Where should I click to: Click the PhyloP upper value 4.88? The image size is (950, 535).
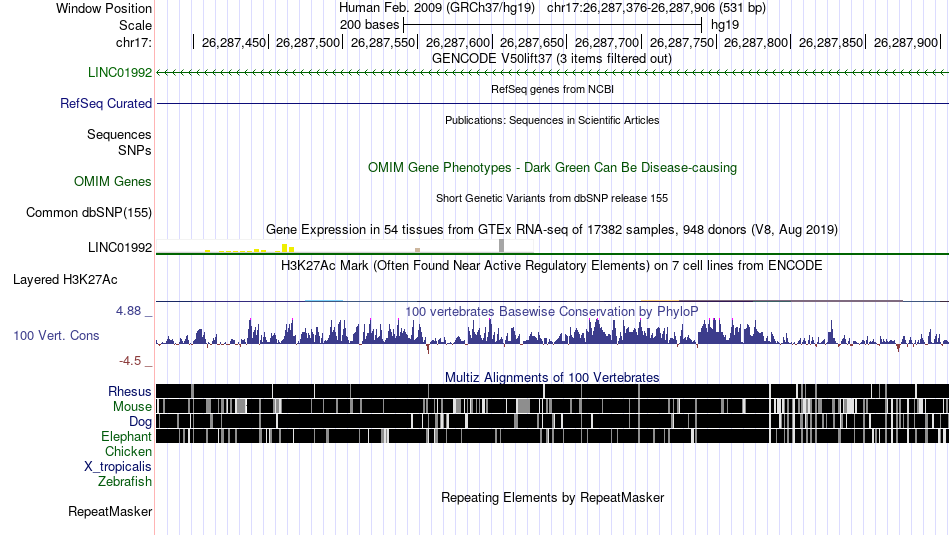pos(128,311)
